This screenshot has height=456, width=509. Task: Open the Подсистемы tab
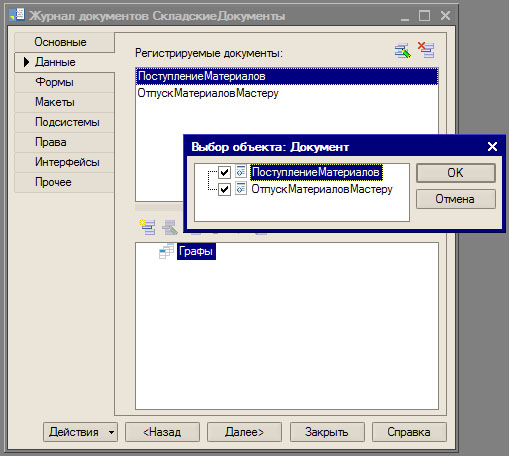coord(65,122)
